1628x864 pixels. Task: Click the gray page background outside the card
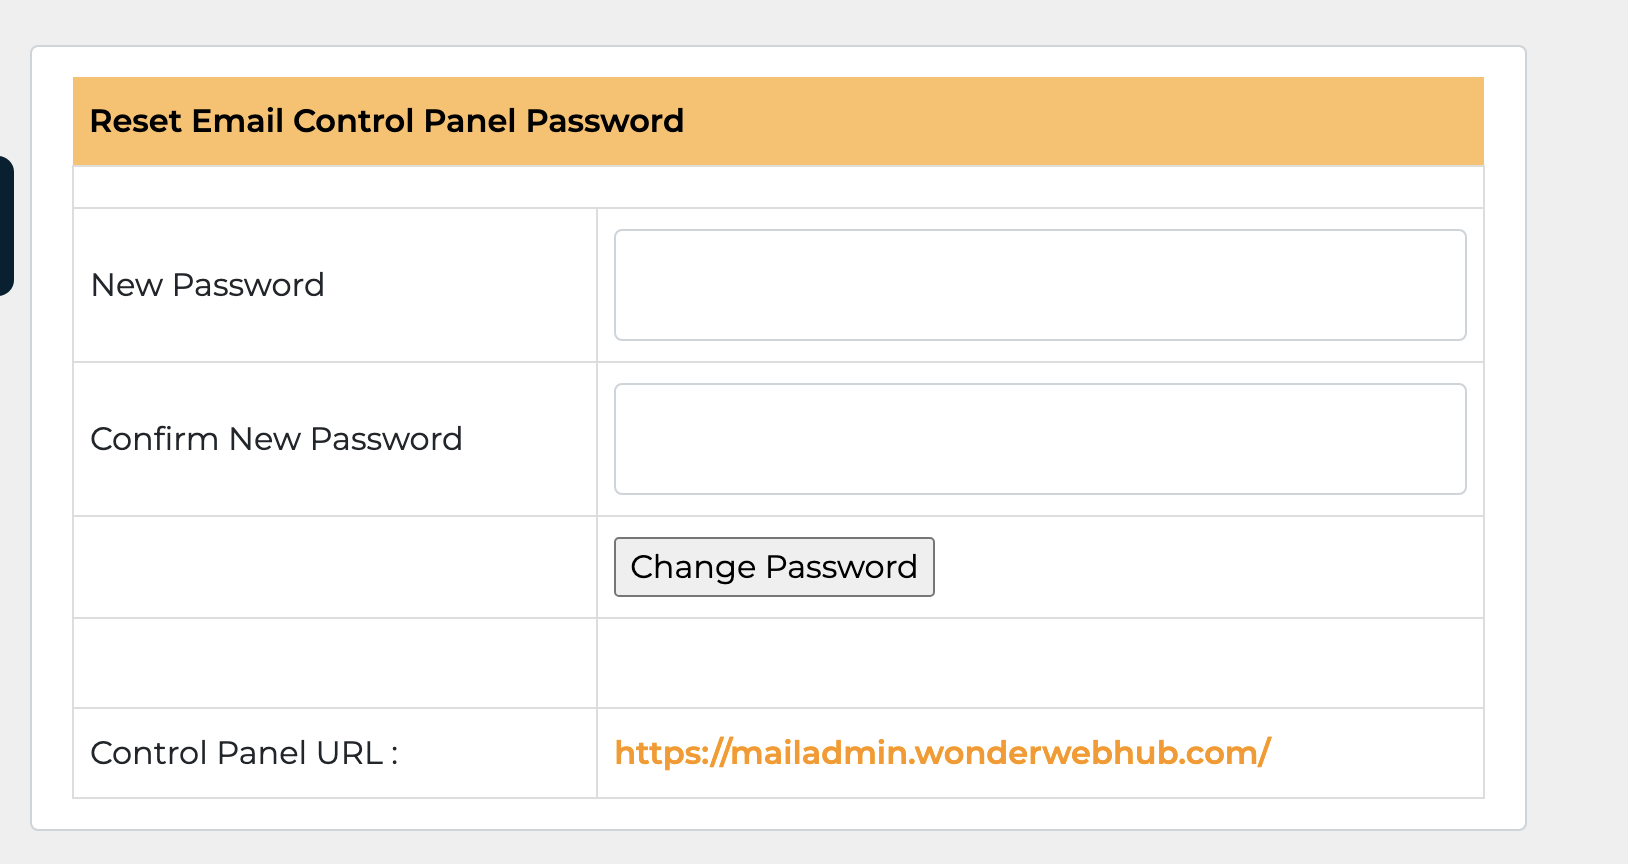pos(1578,400)
